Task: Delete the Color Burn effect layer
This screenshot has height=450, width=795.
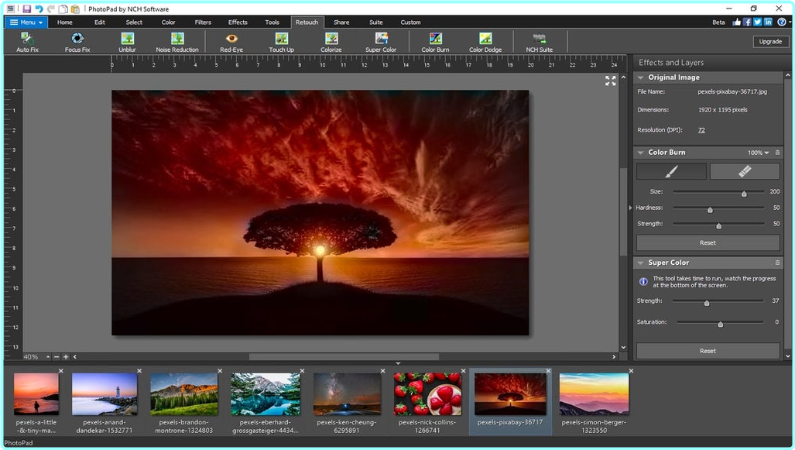Action: 777,152
